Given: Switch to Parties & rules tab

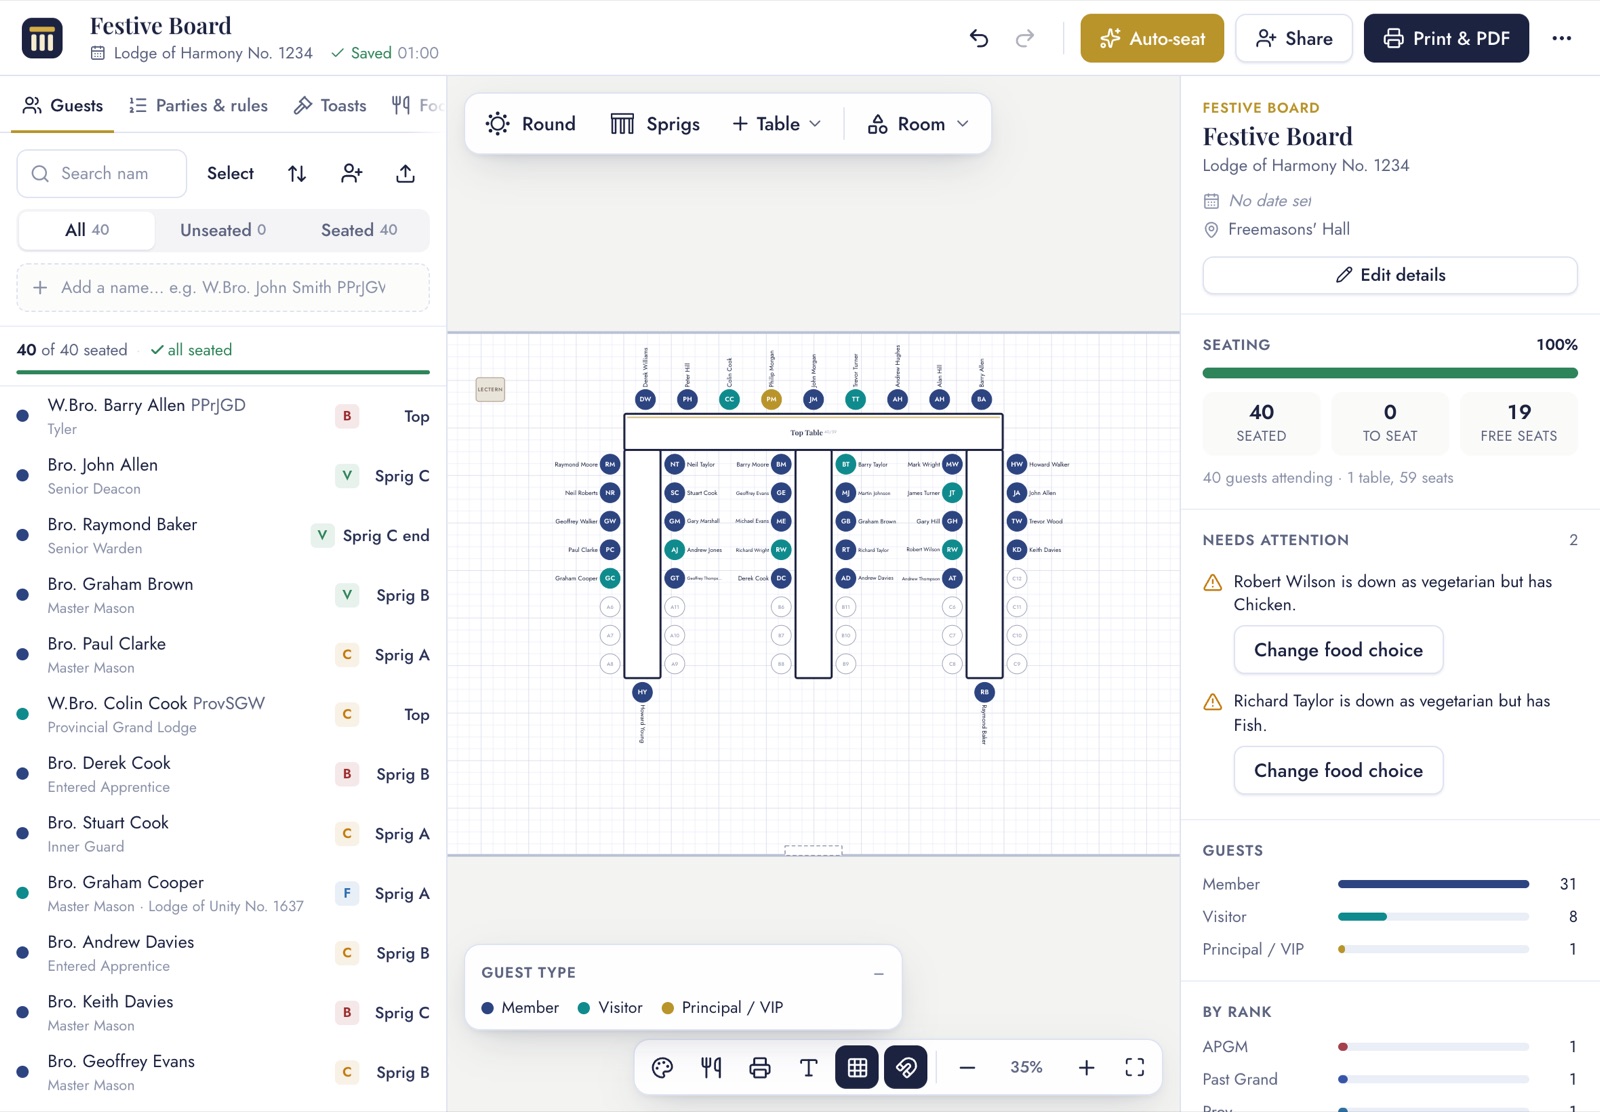Looking at the screenshot, I should pyautogui.click(x=198, y=106).
